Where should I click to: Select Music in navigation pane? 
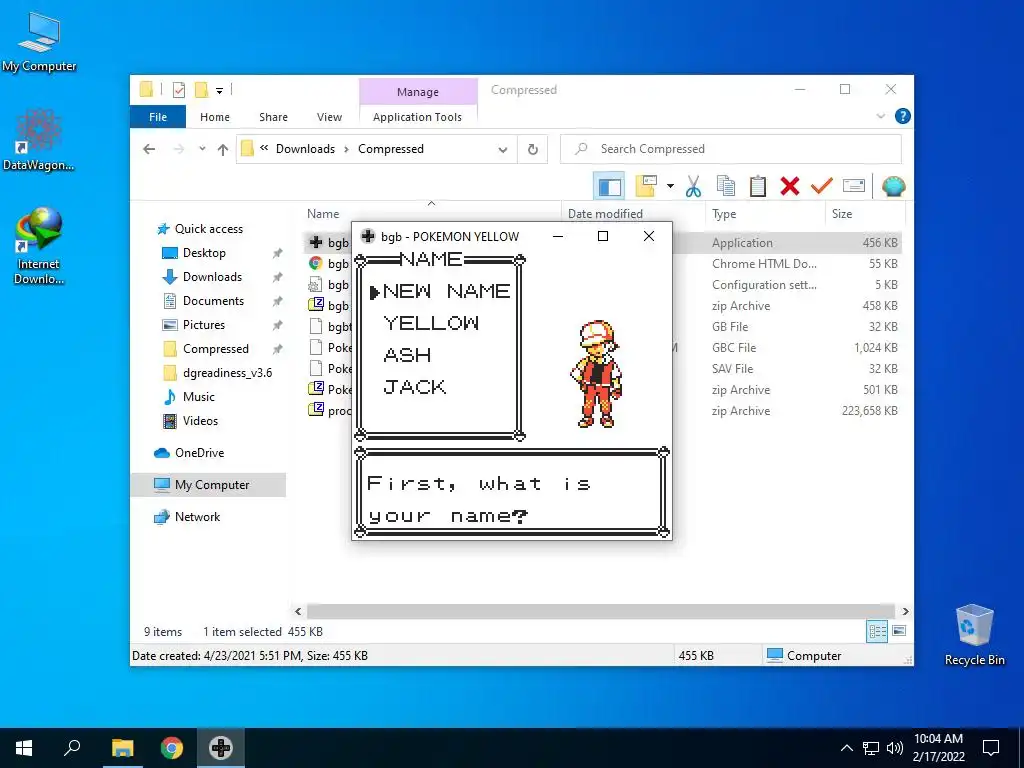click(198, 396)
